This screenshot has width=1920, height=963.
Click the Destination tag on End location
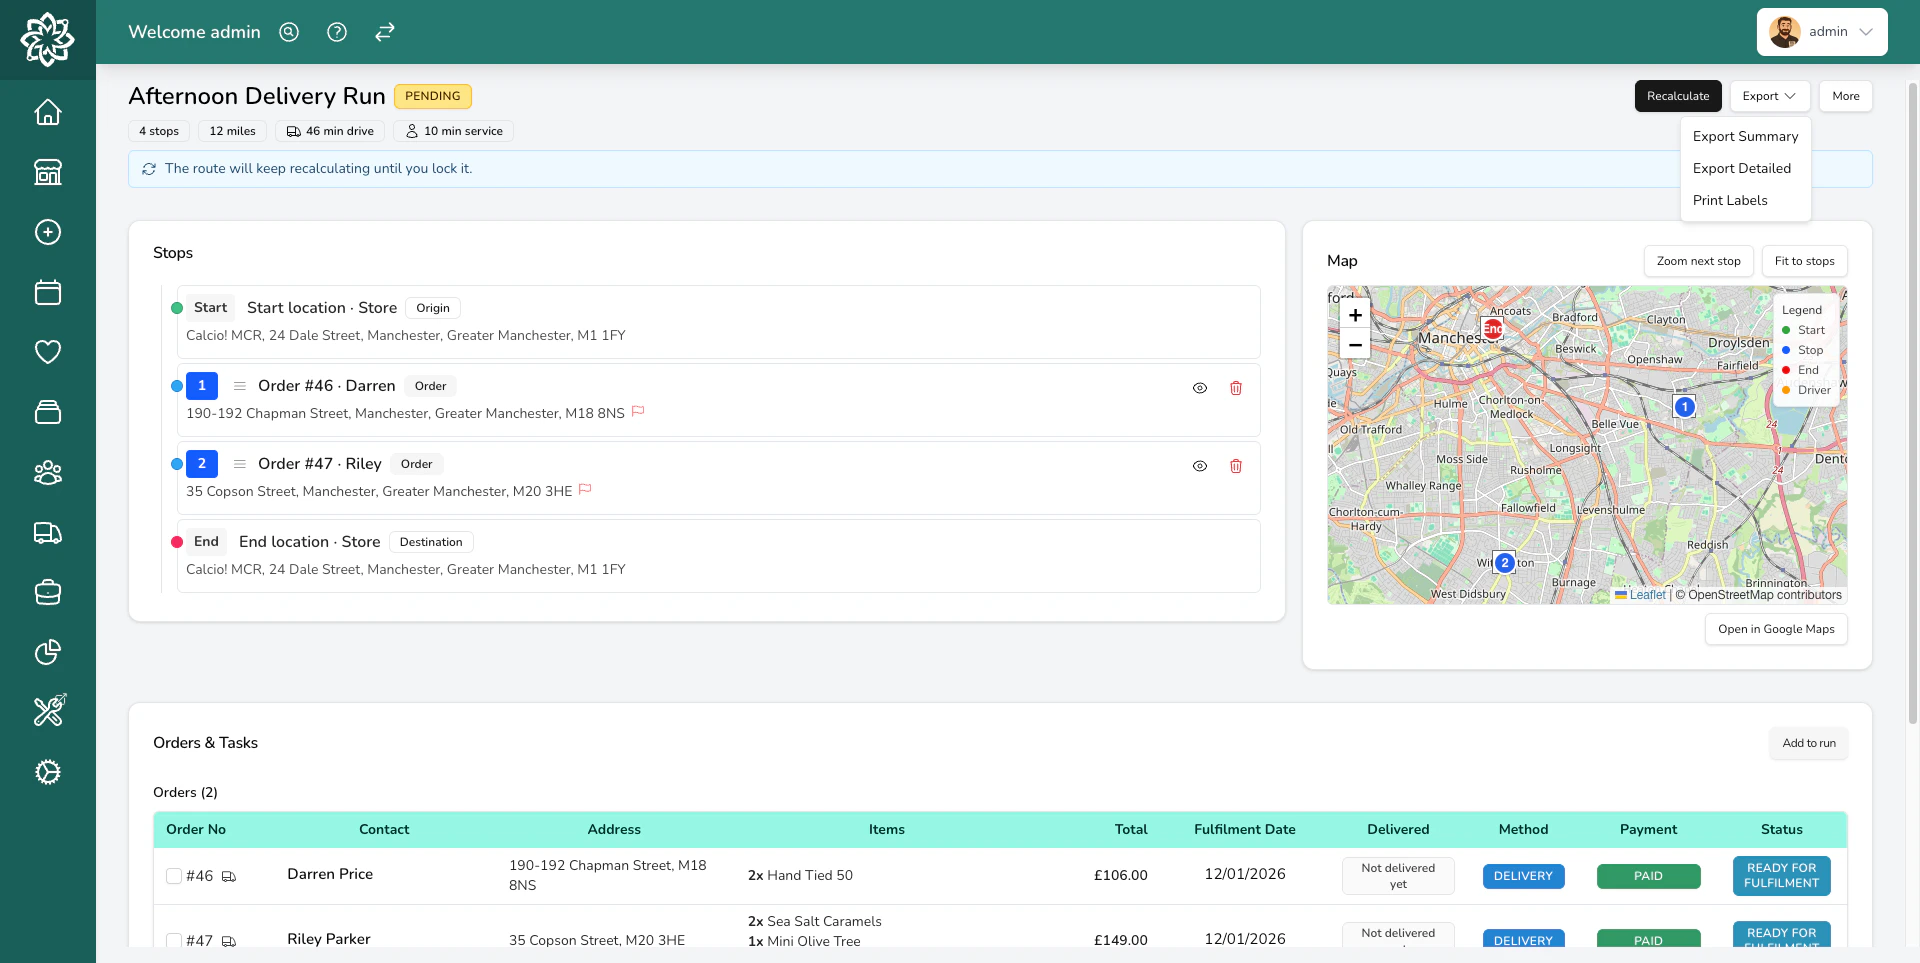coord(431,542)
